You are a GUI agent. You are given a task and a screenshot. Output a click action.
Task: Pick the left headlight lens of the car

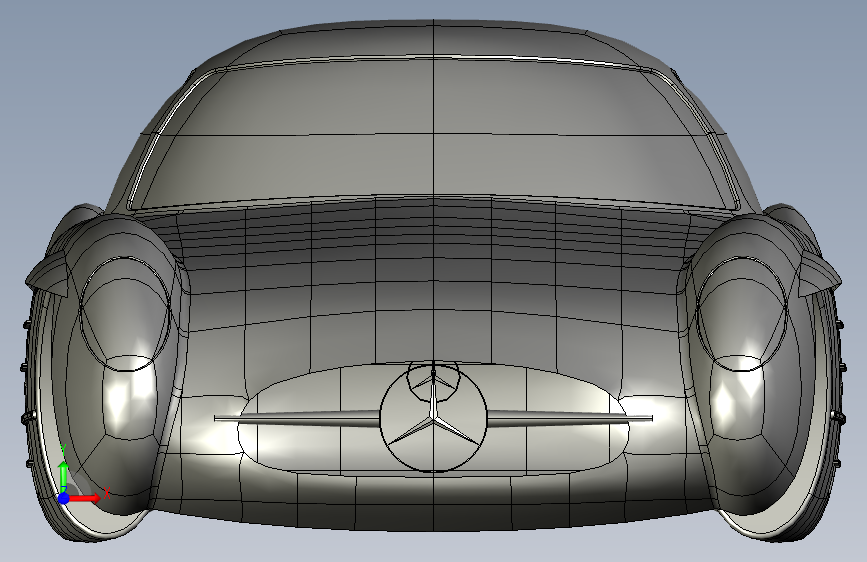point(125,313)
